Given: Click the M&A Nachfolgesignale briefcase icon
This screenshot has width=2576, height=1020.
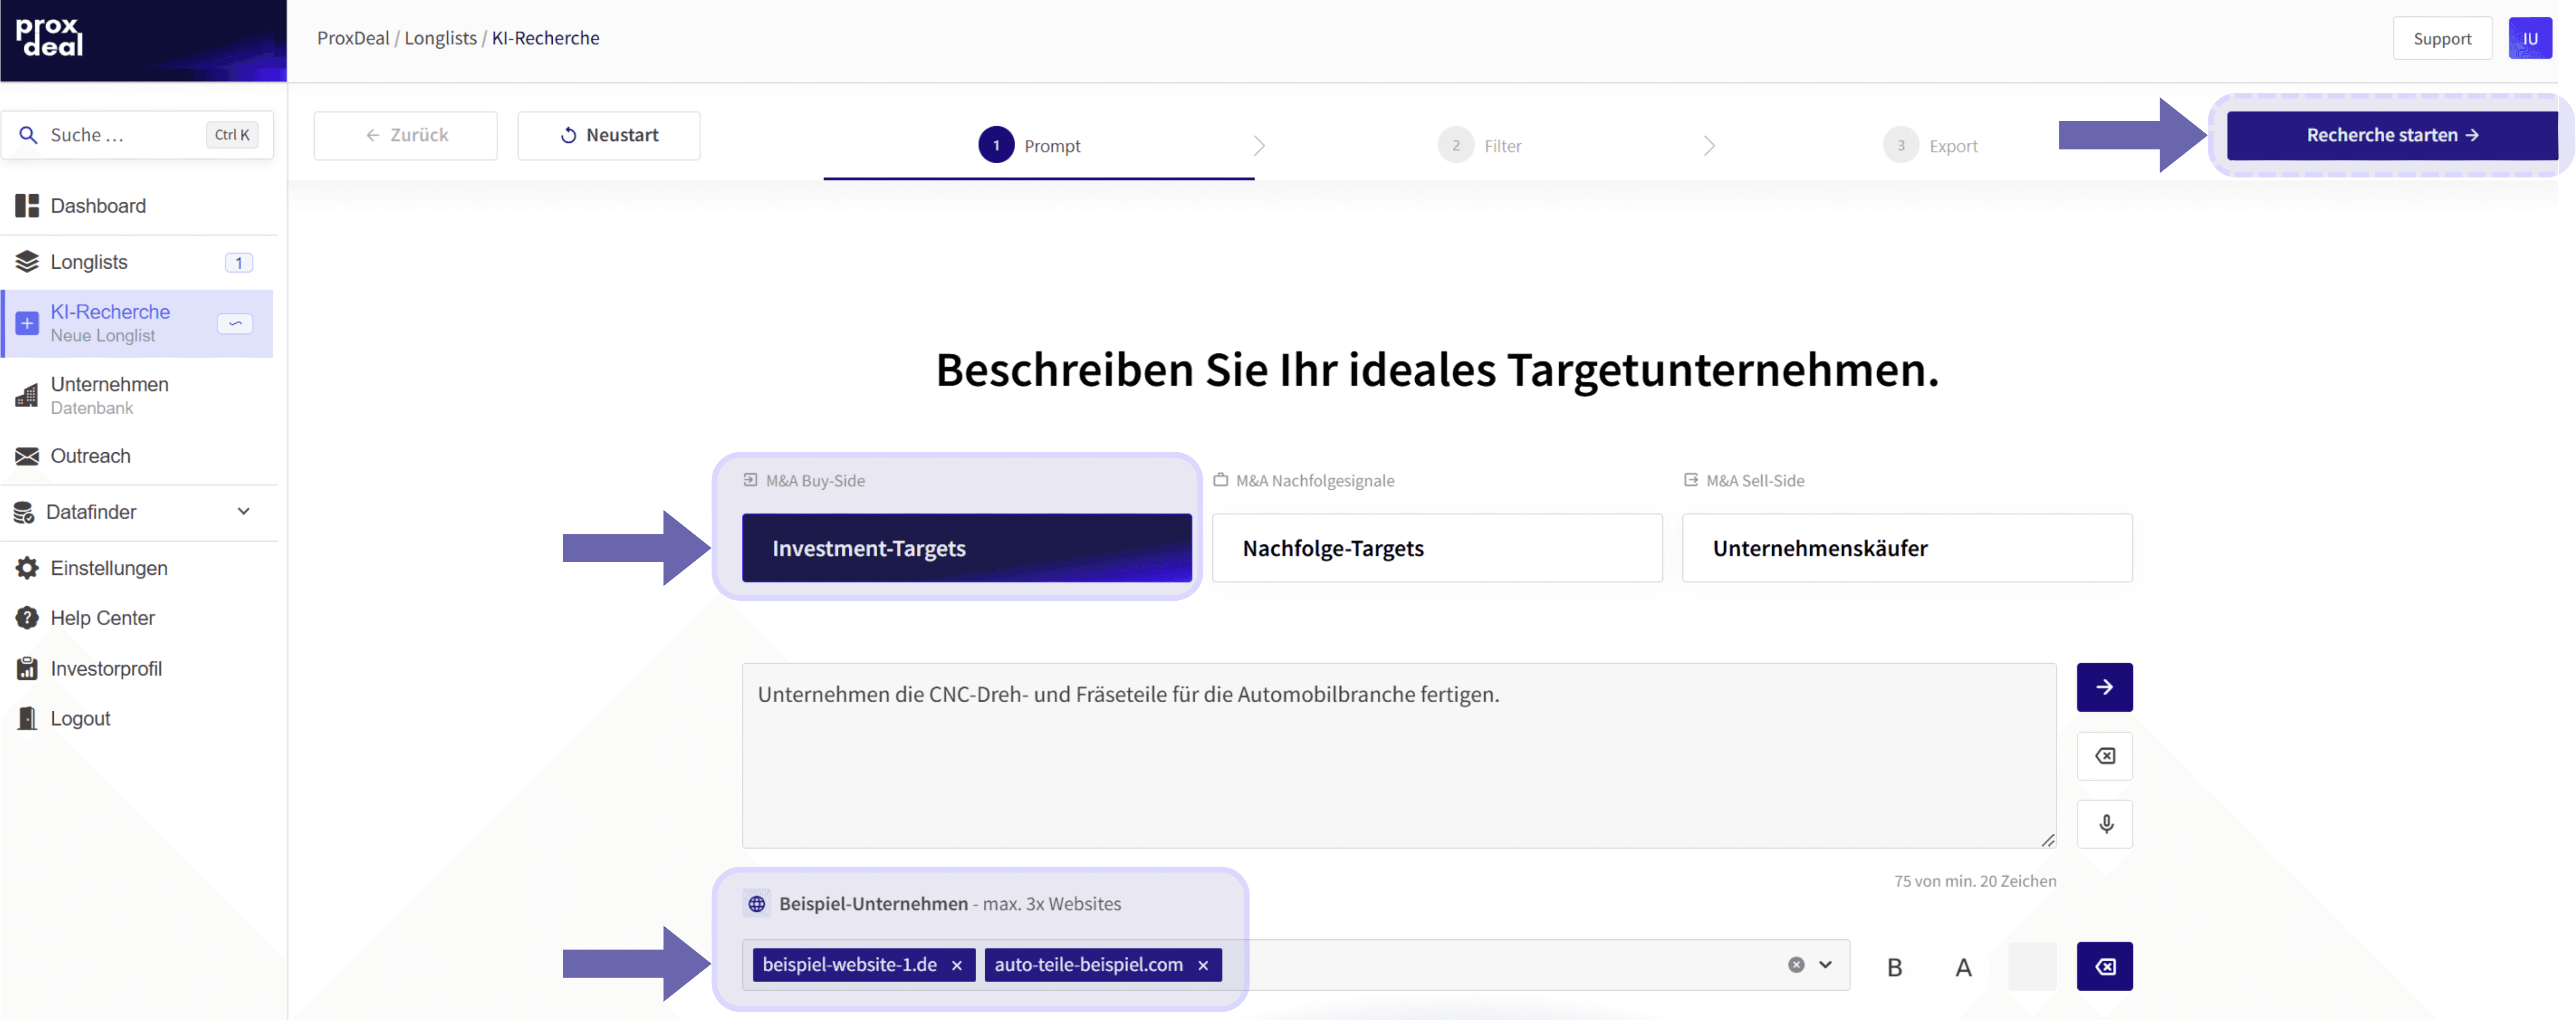Looking at the screenshot, I should click(x=1220, y=480).
